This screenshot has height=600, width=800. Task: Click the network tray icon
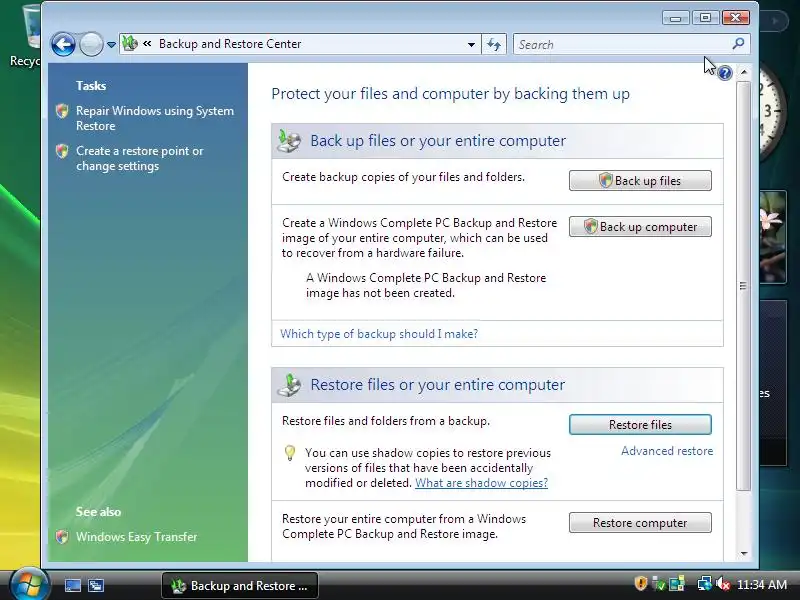click(x=704, y=583)
